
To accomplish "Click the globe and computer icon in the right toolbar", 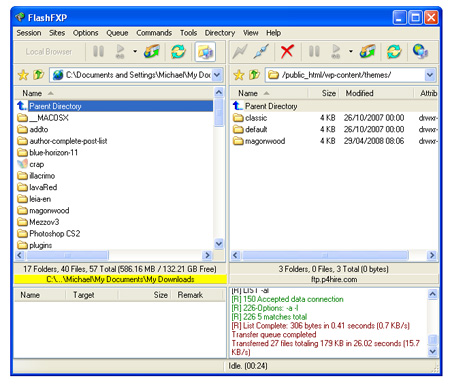I will 420,51.
